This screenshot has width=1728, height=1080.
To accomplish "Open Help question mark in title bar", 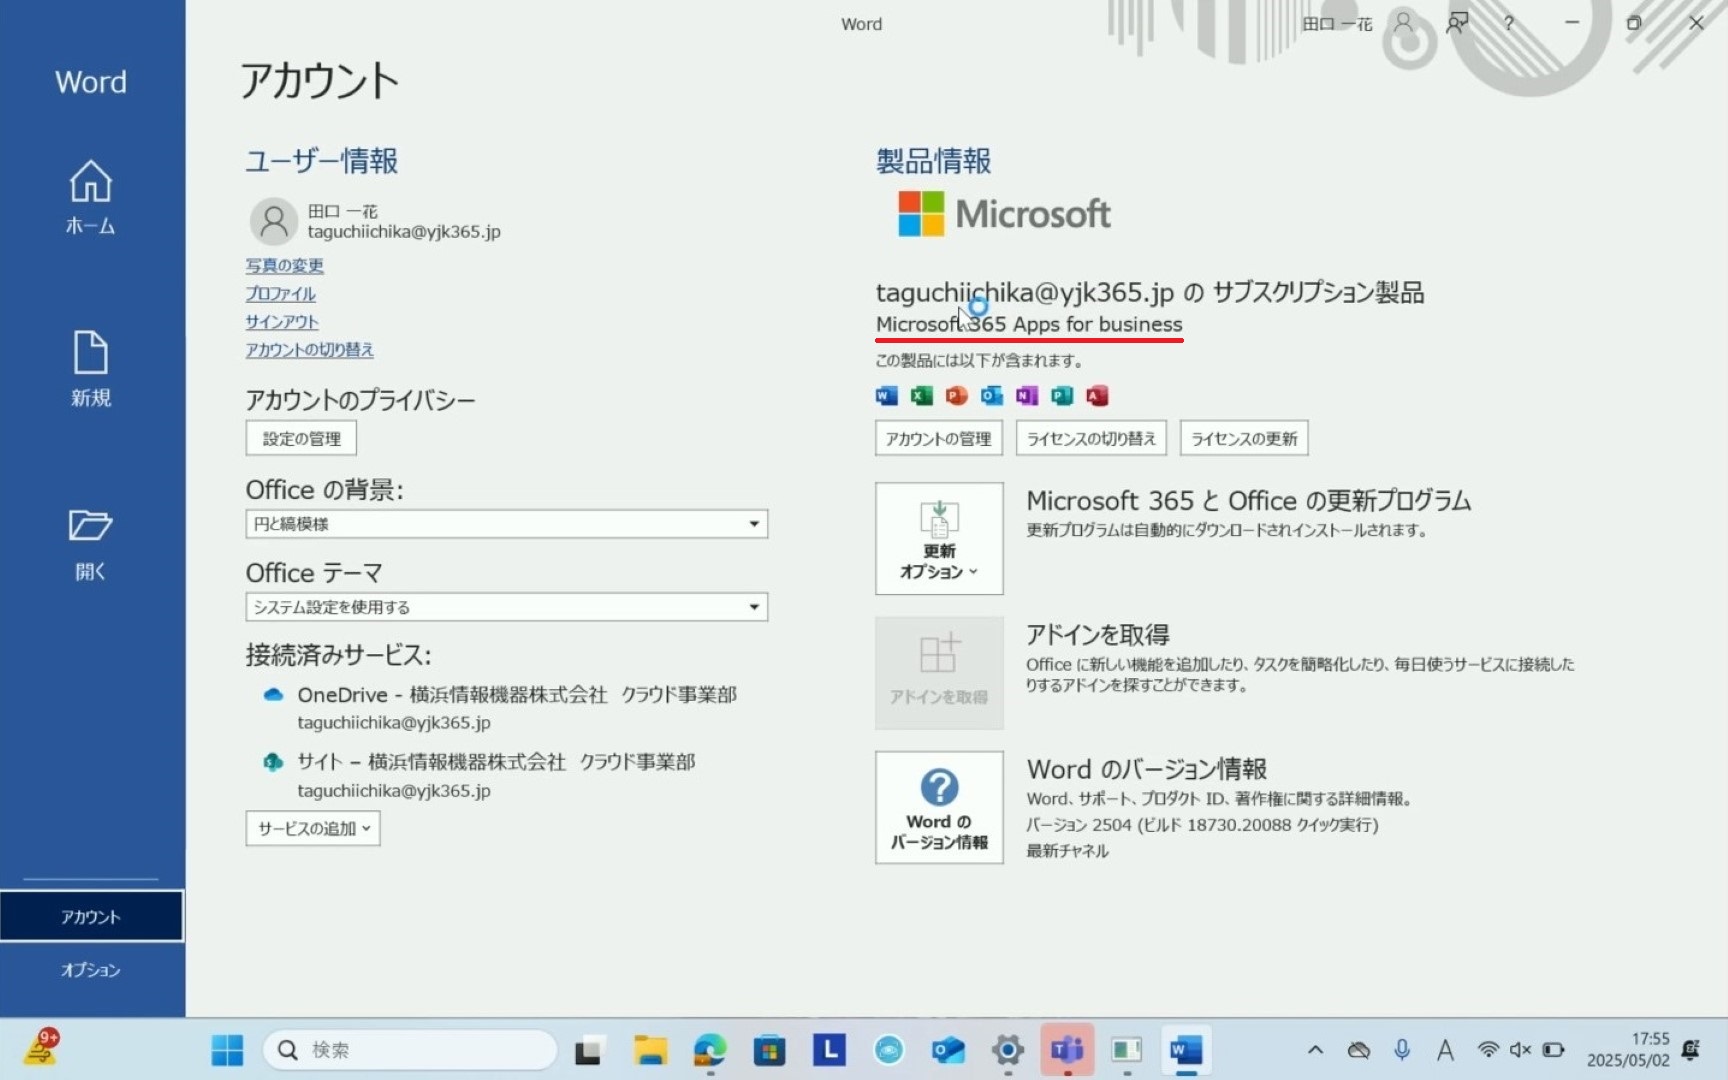I will (1509, 23).
